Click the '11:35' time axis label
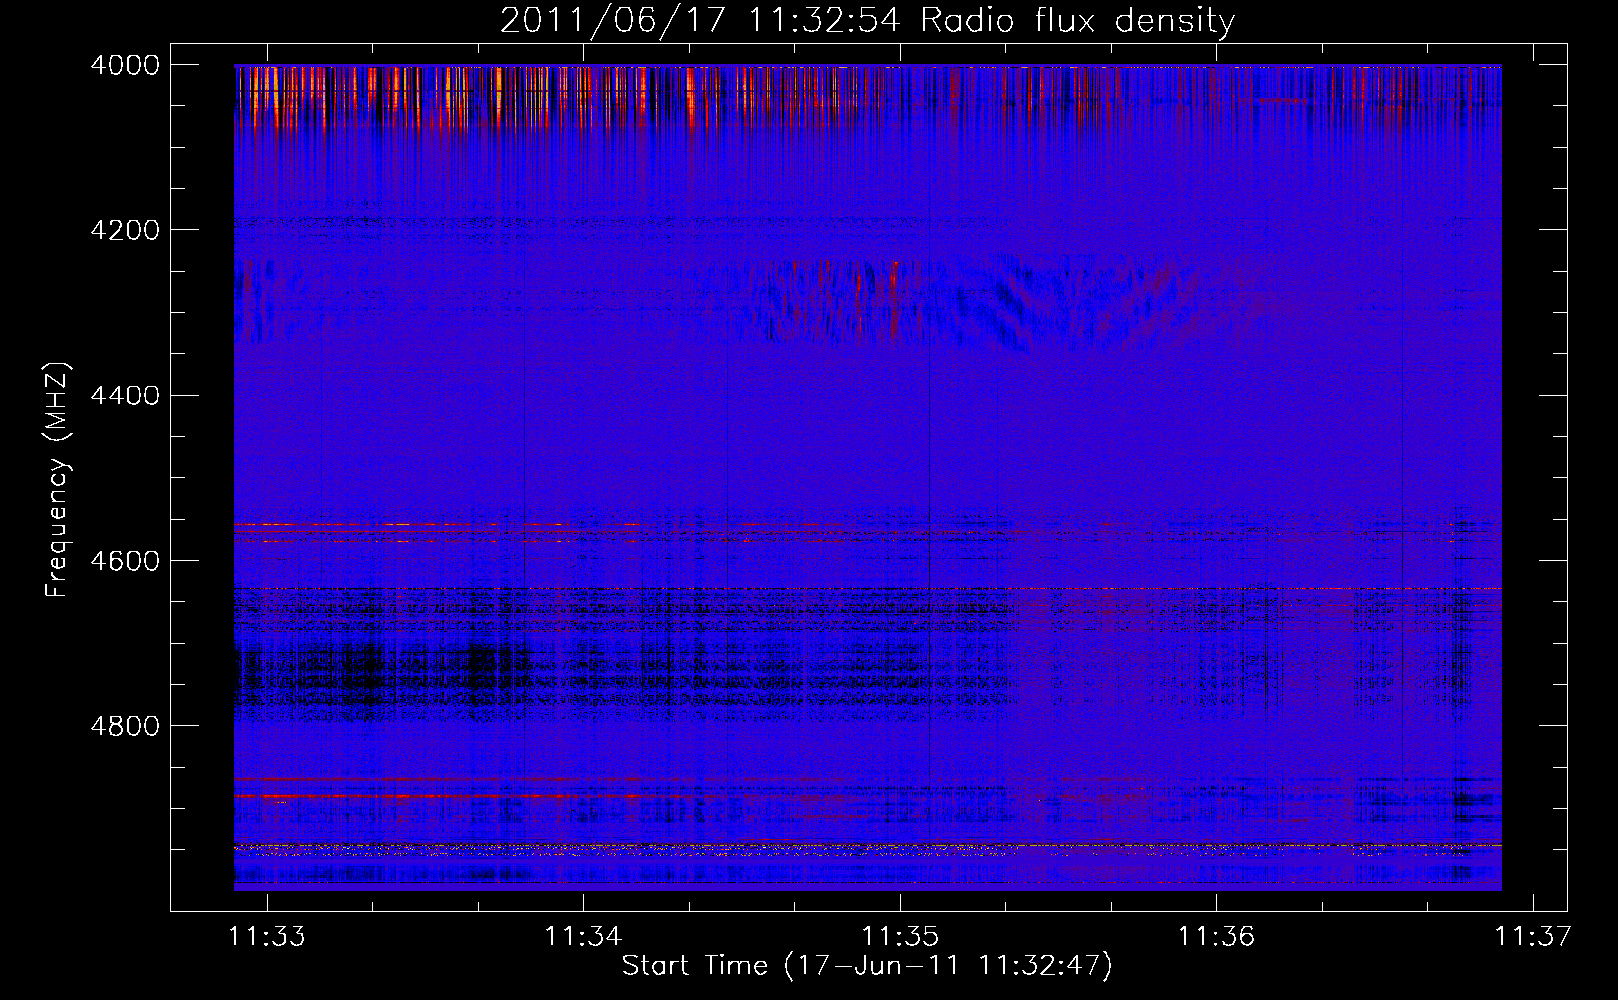 pos(901,937)
